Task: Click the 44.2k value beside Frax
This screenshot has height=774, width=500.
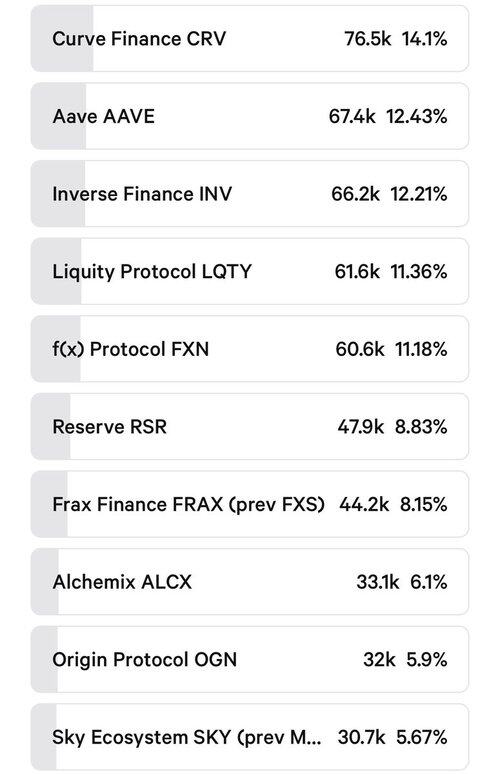Action: tap(364, 504)
